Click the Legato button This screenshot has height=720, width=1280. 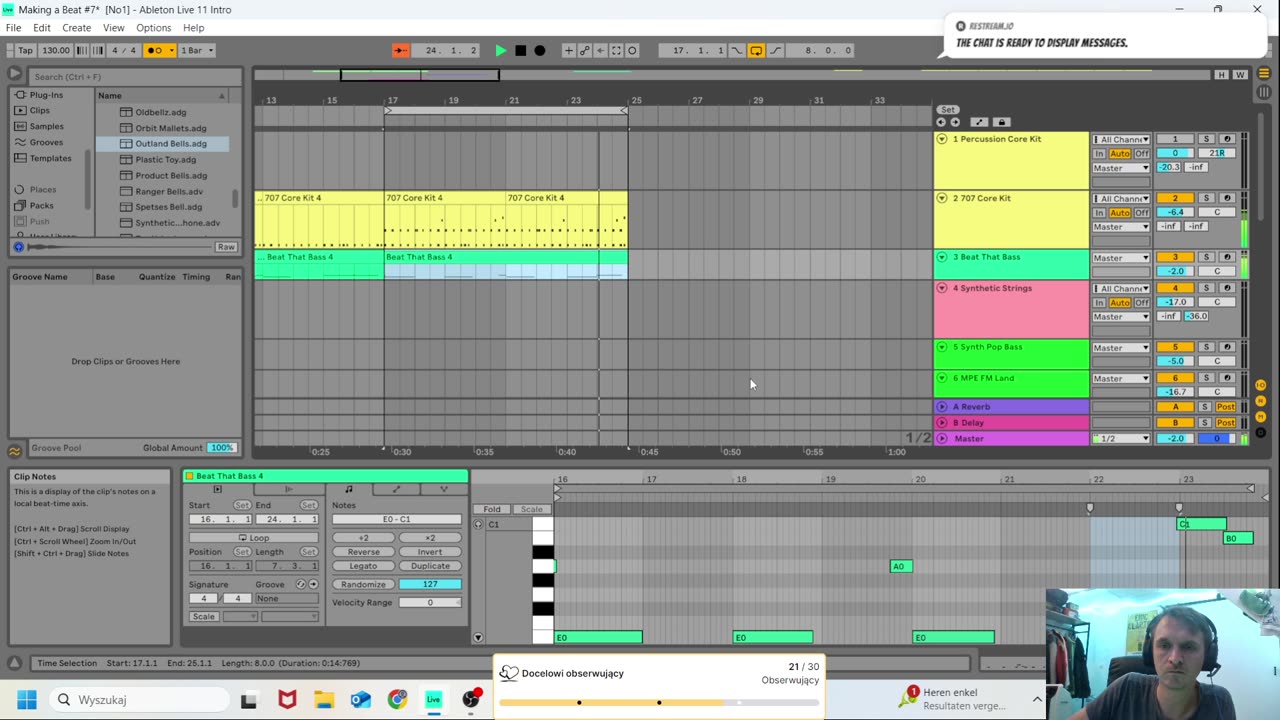364,566
